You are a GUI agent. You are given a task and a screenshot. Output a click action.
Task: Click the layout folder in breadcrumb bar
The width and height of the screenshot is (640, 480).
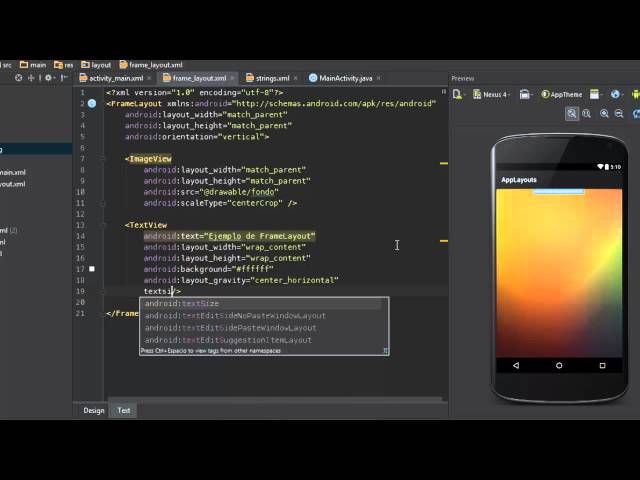96,65
